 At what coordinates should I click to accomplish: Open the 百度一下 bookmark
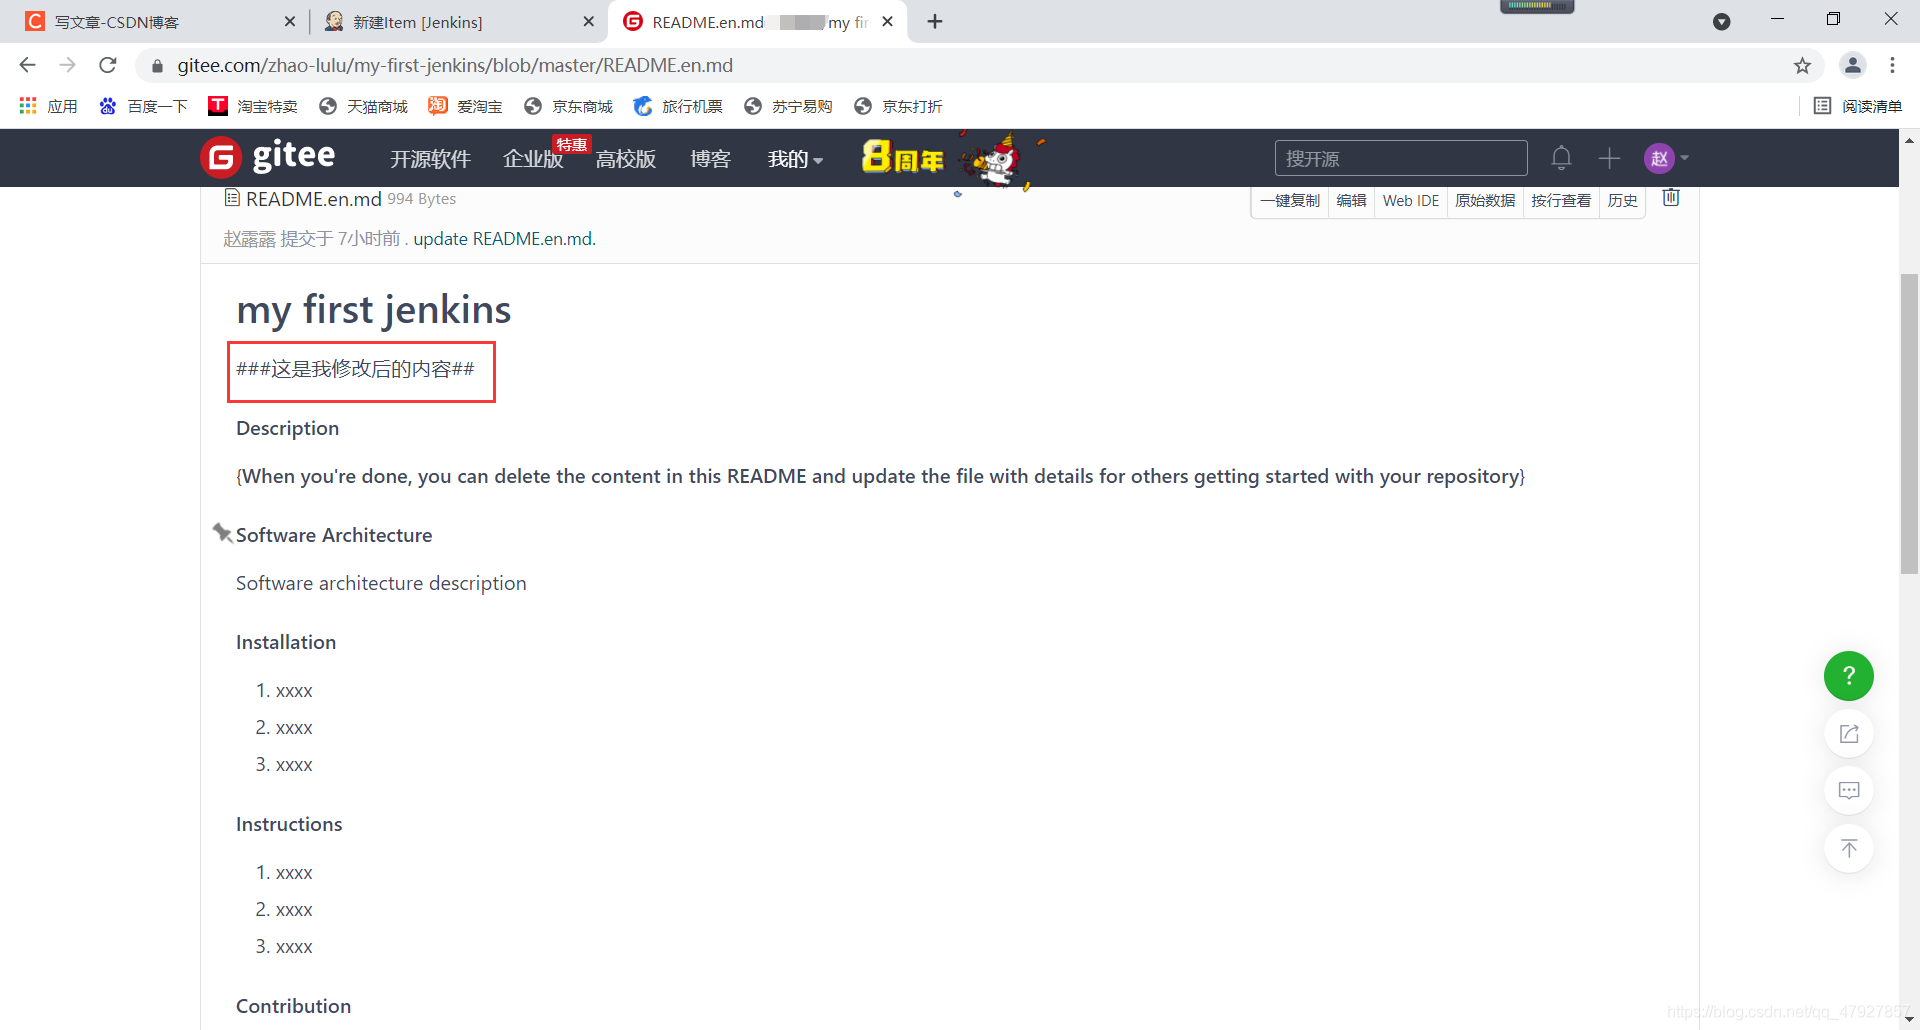(143, 106)
